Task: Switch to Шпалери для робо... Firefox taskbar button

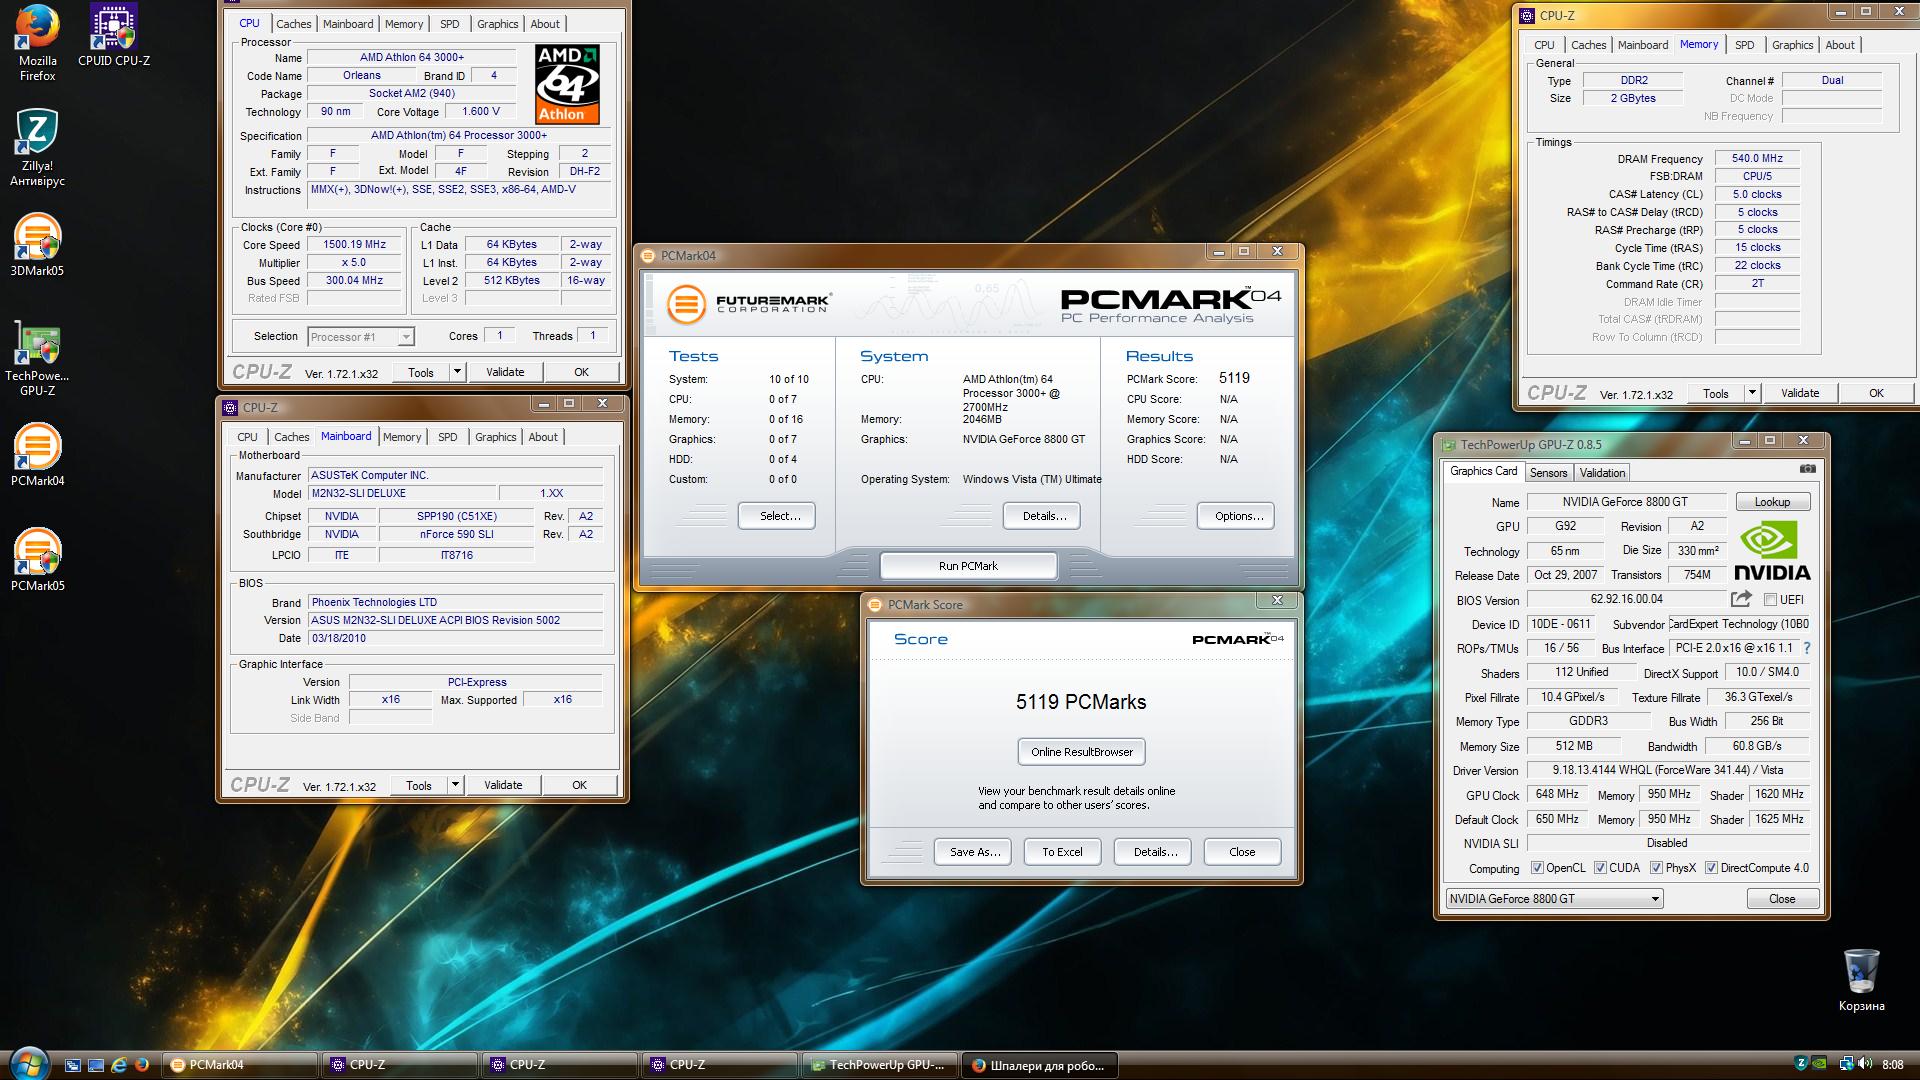Action: pyautogui.click(x=1041, y=1065)
